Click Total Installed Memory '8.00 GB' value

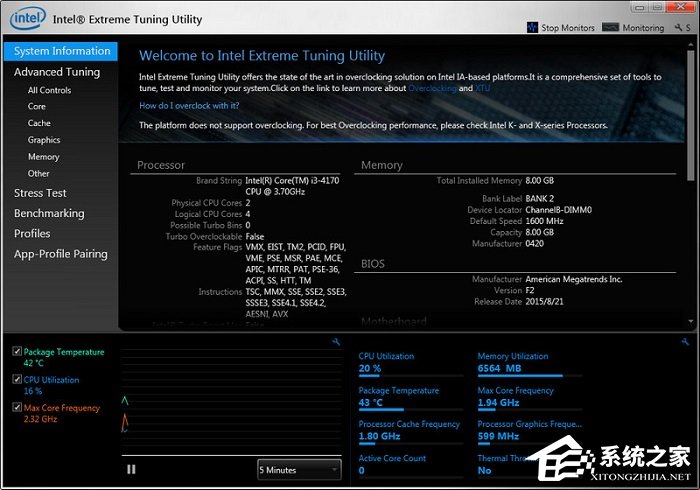(539, 181)
